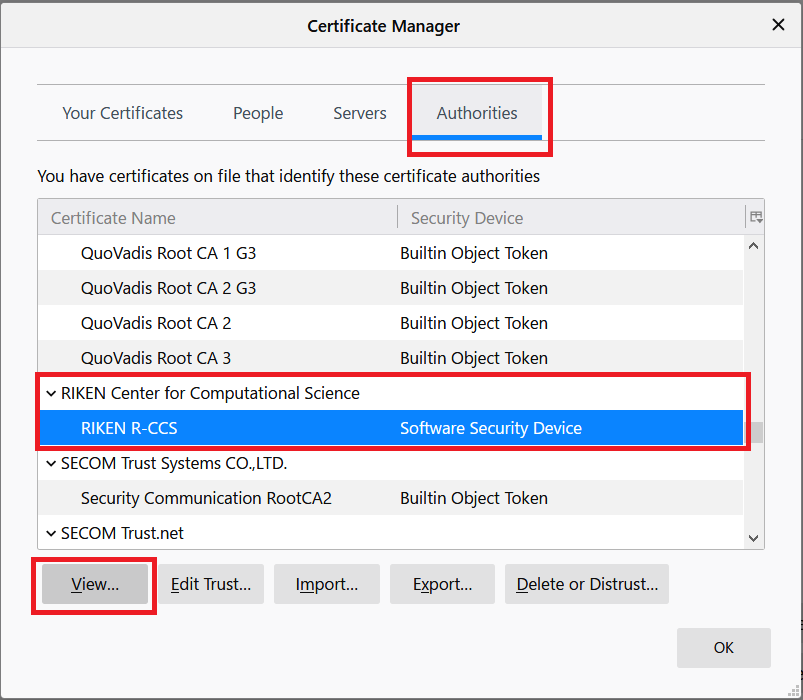This screenshot has width=803, height=700.
Task: Confirm with the OK button
Action: pos(723,648)
